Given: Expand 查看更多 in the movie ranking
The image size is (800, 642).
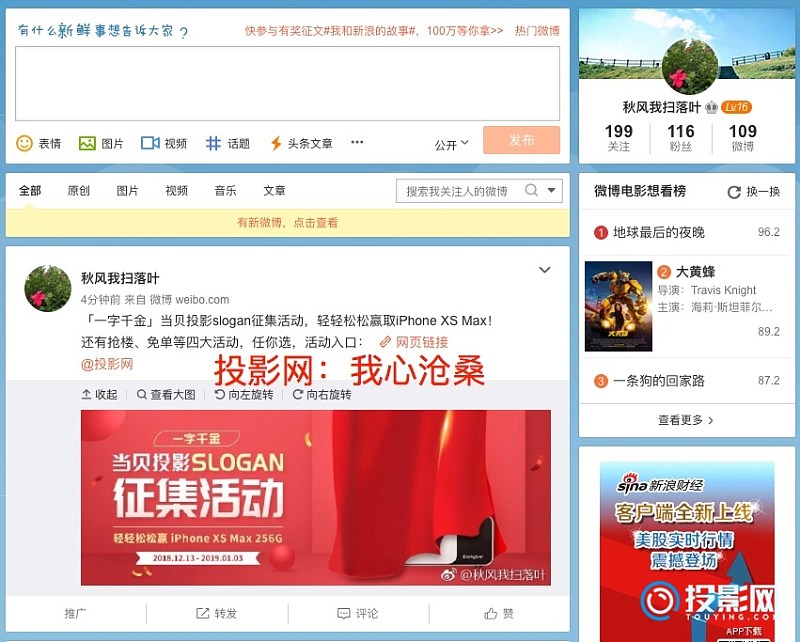Looking at the screenshot, I should [686, 420].
